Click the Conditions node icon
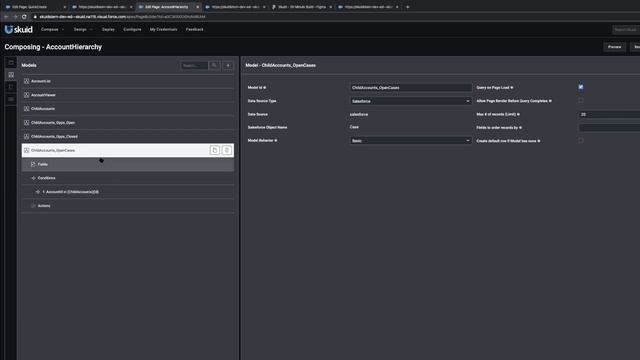 tap(33, 178)
